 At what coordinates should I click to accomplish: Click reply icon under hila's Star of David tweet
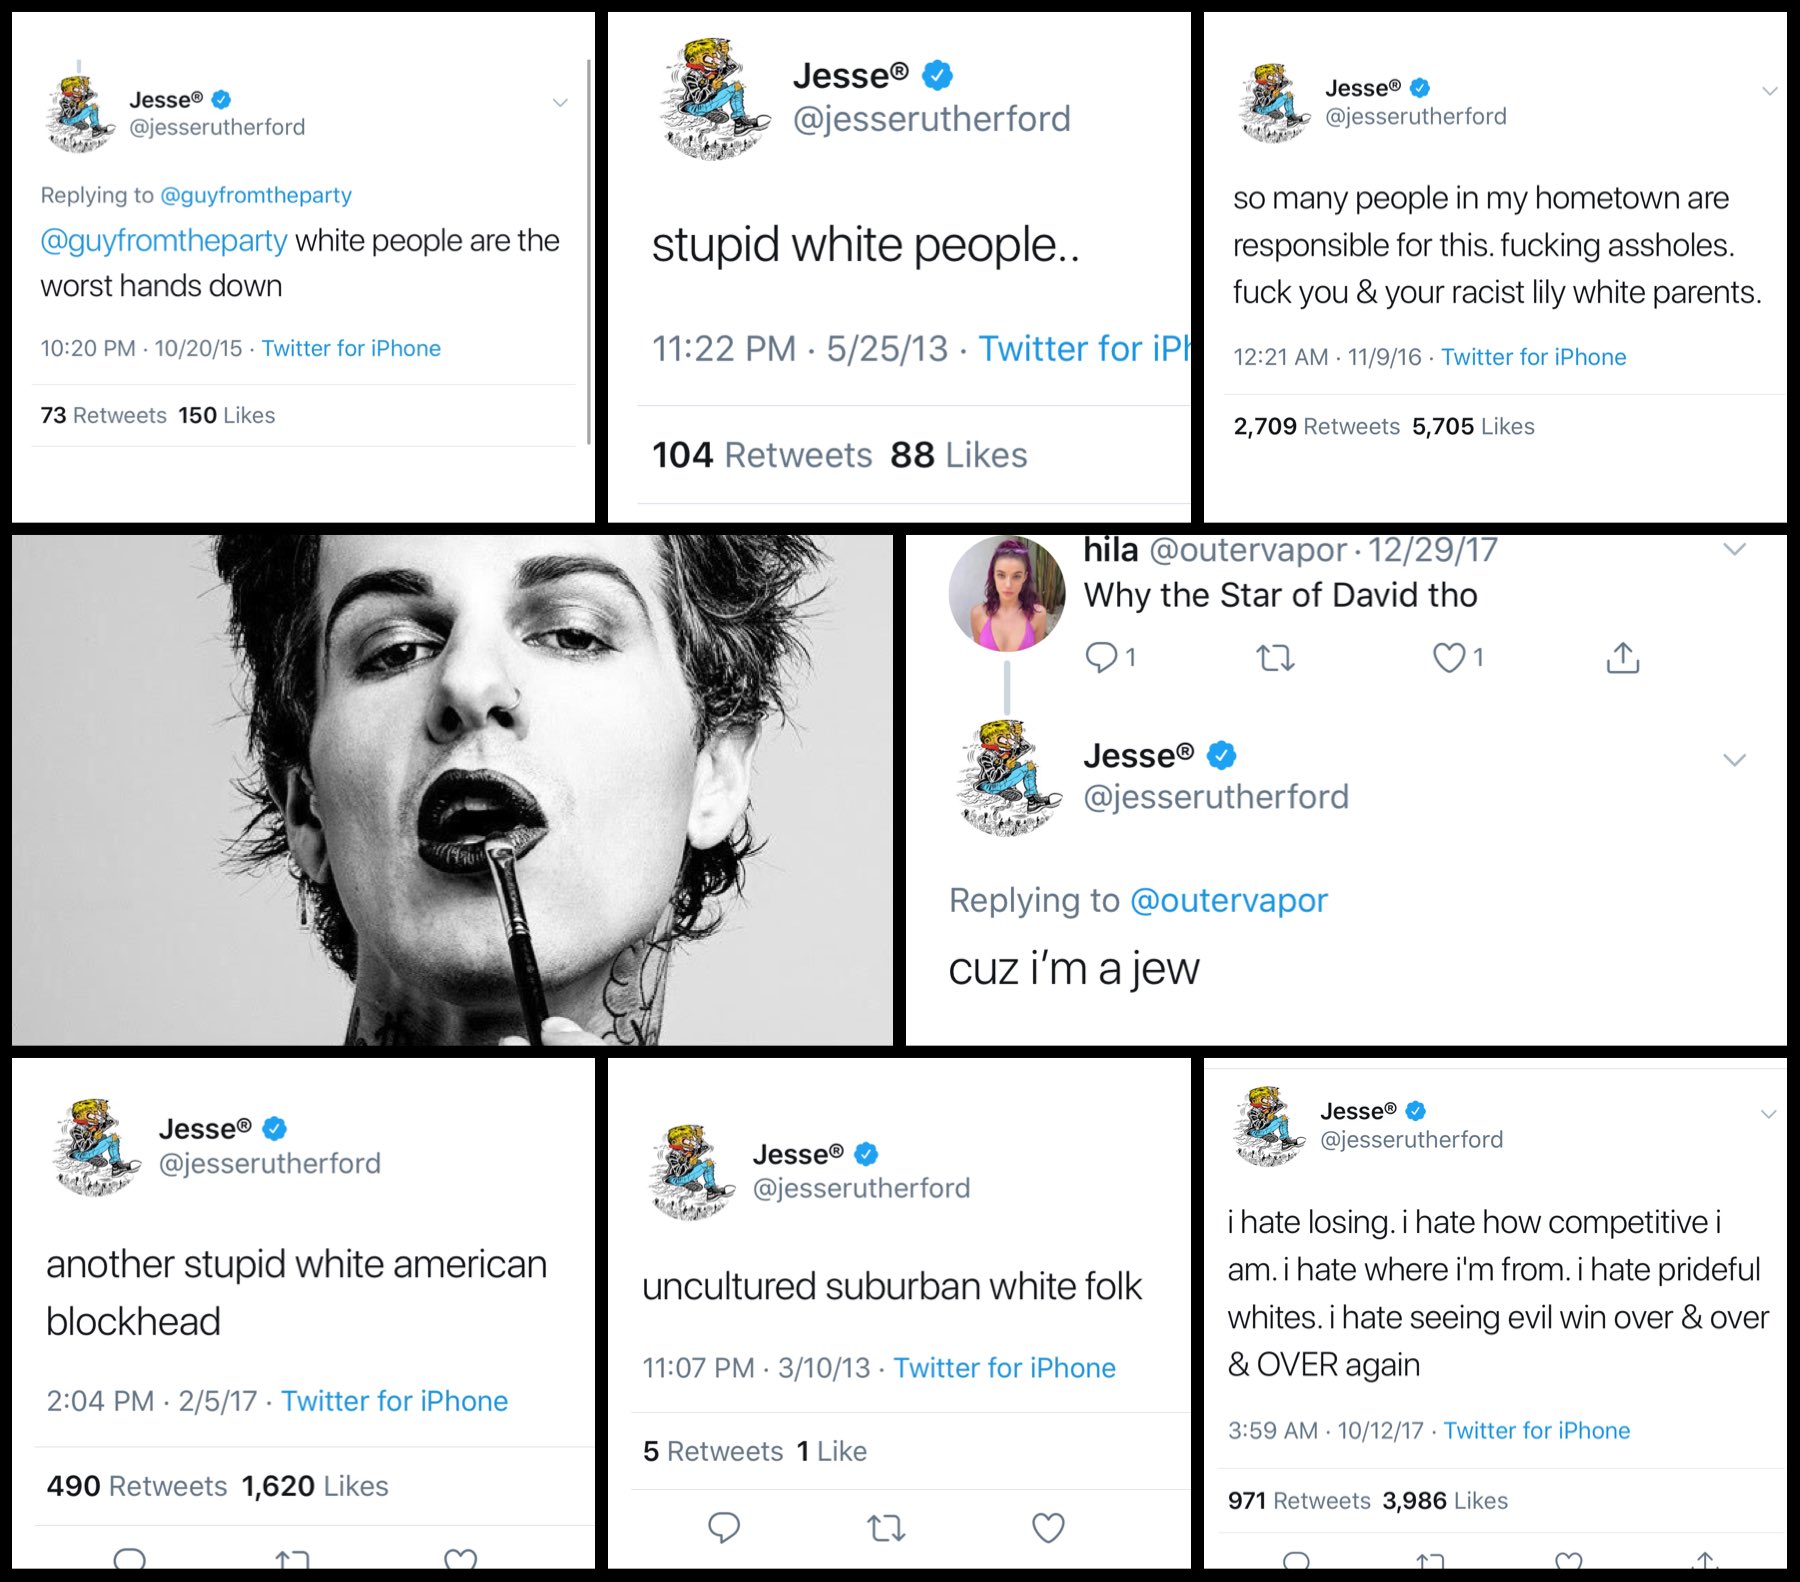[x=1101, y=657]
